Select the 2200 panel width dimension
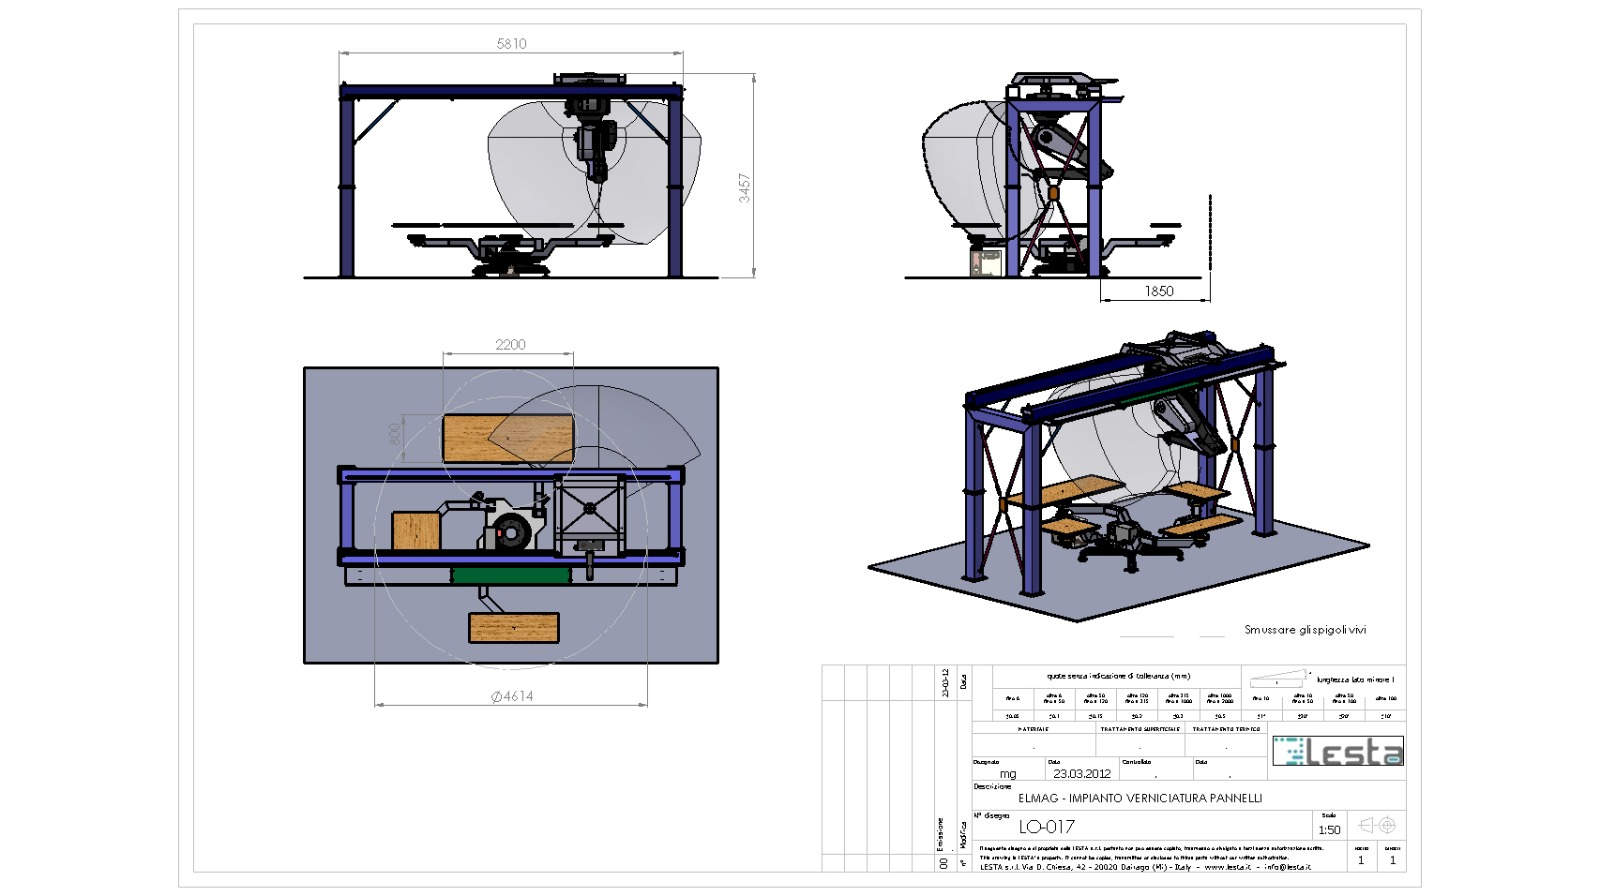 pyautogui.click(x=510, y=344)
